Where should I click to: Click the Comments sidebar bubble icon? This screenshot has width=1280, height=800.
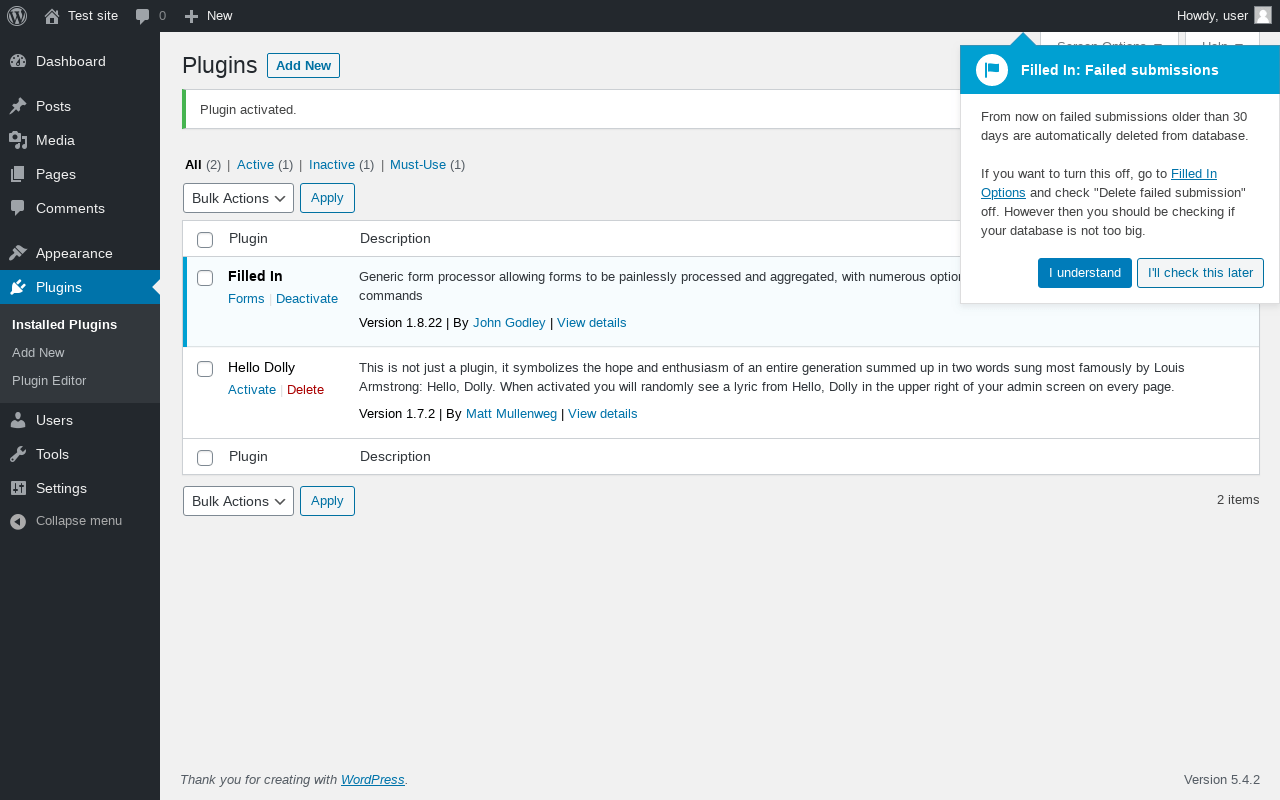pyautogui.click(x=18, y=208)
